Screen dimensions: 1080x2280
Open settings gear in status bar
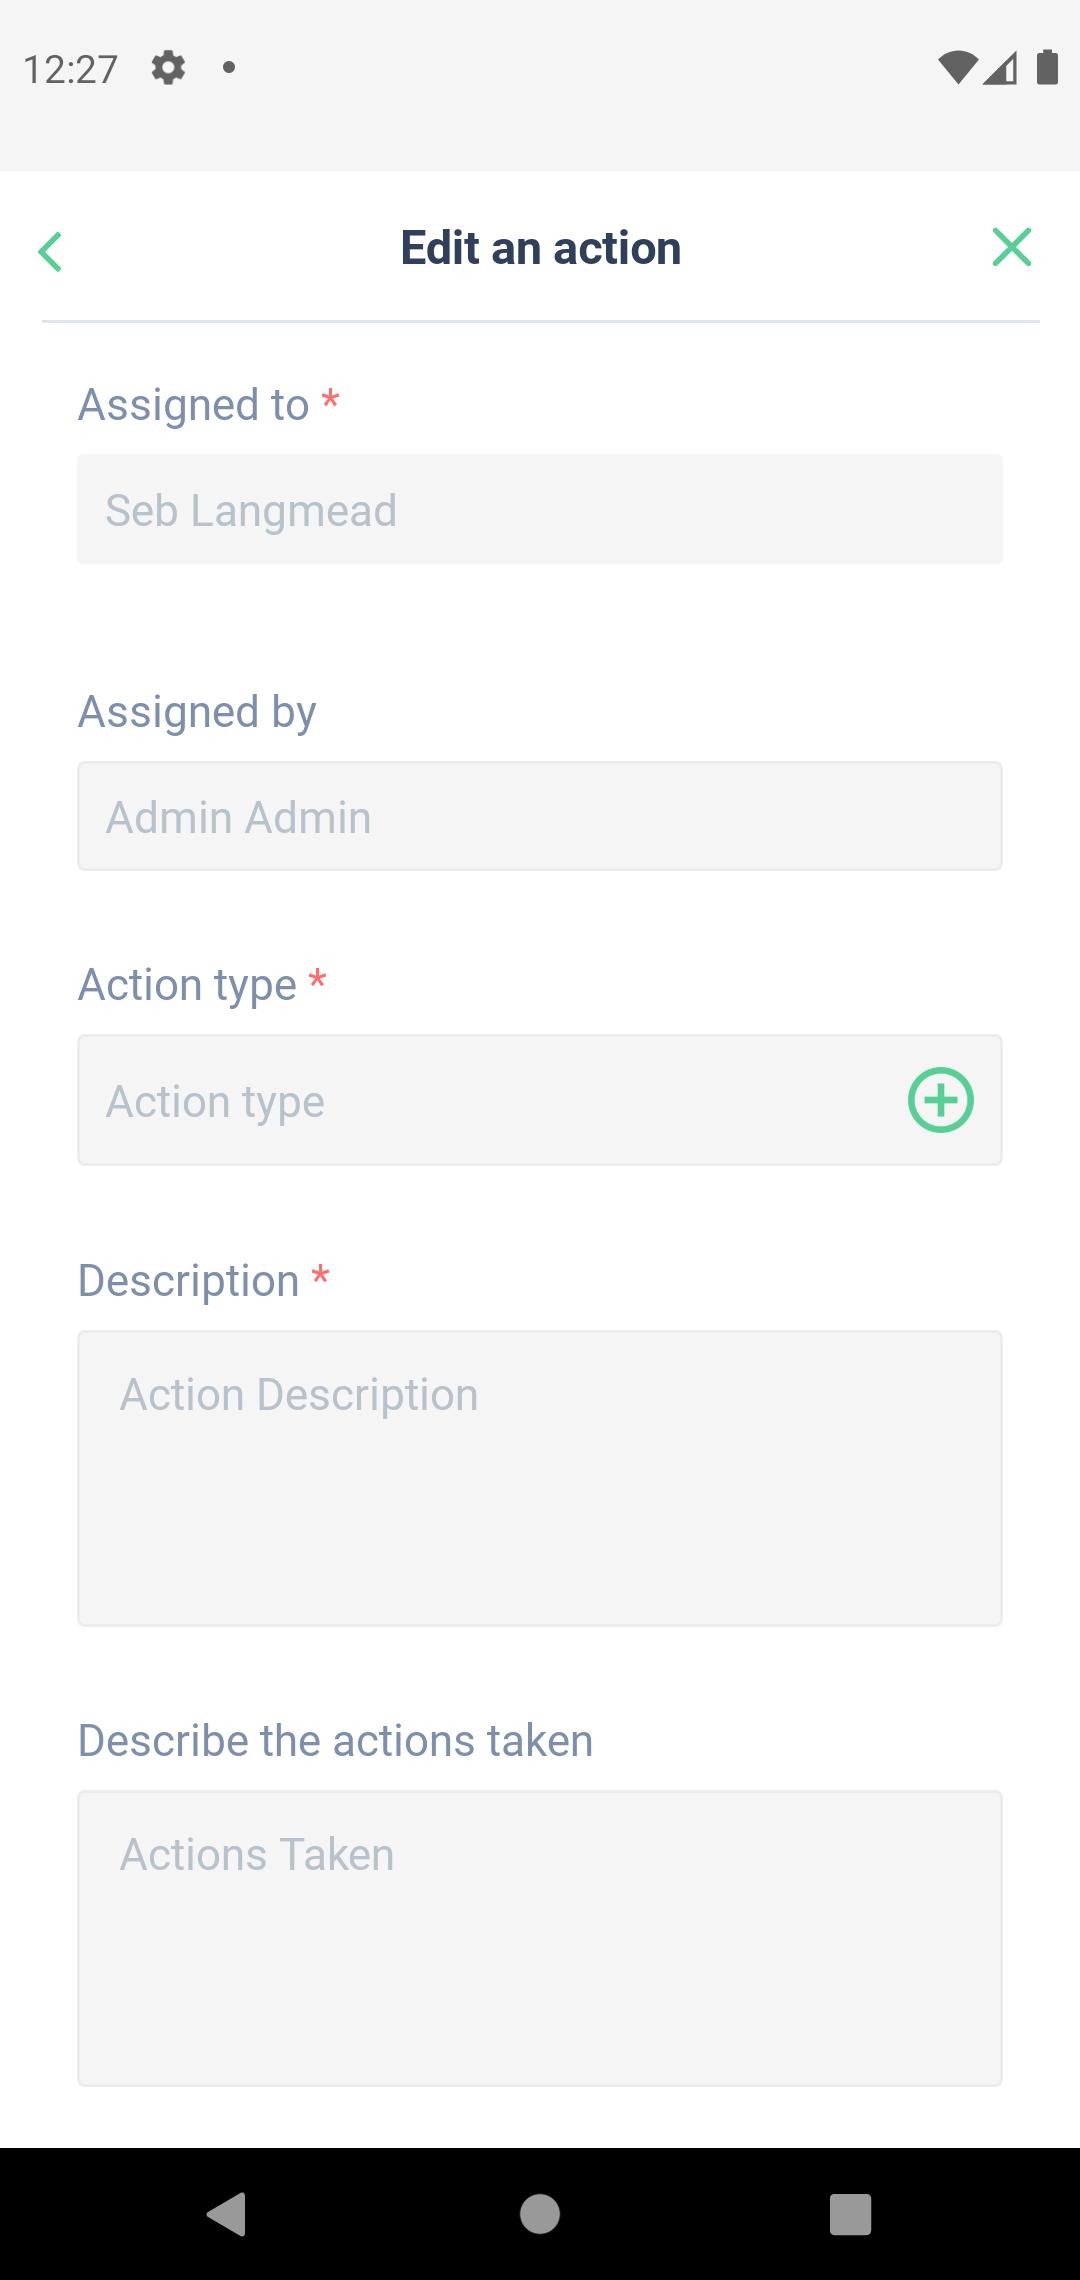pos(168,68)
